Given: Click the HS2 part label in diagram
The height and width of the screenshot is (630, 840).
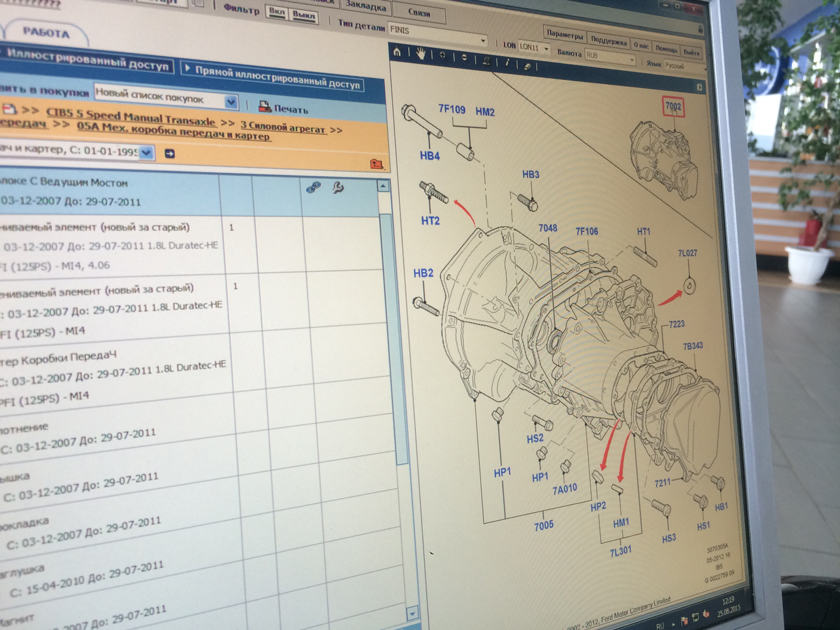Looking at the screenshot, I should [x=535, y=439].
